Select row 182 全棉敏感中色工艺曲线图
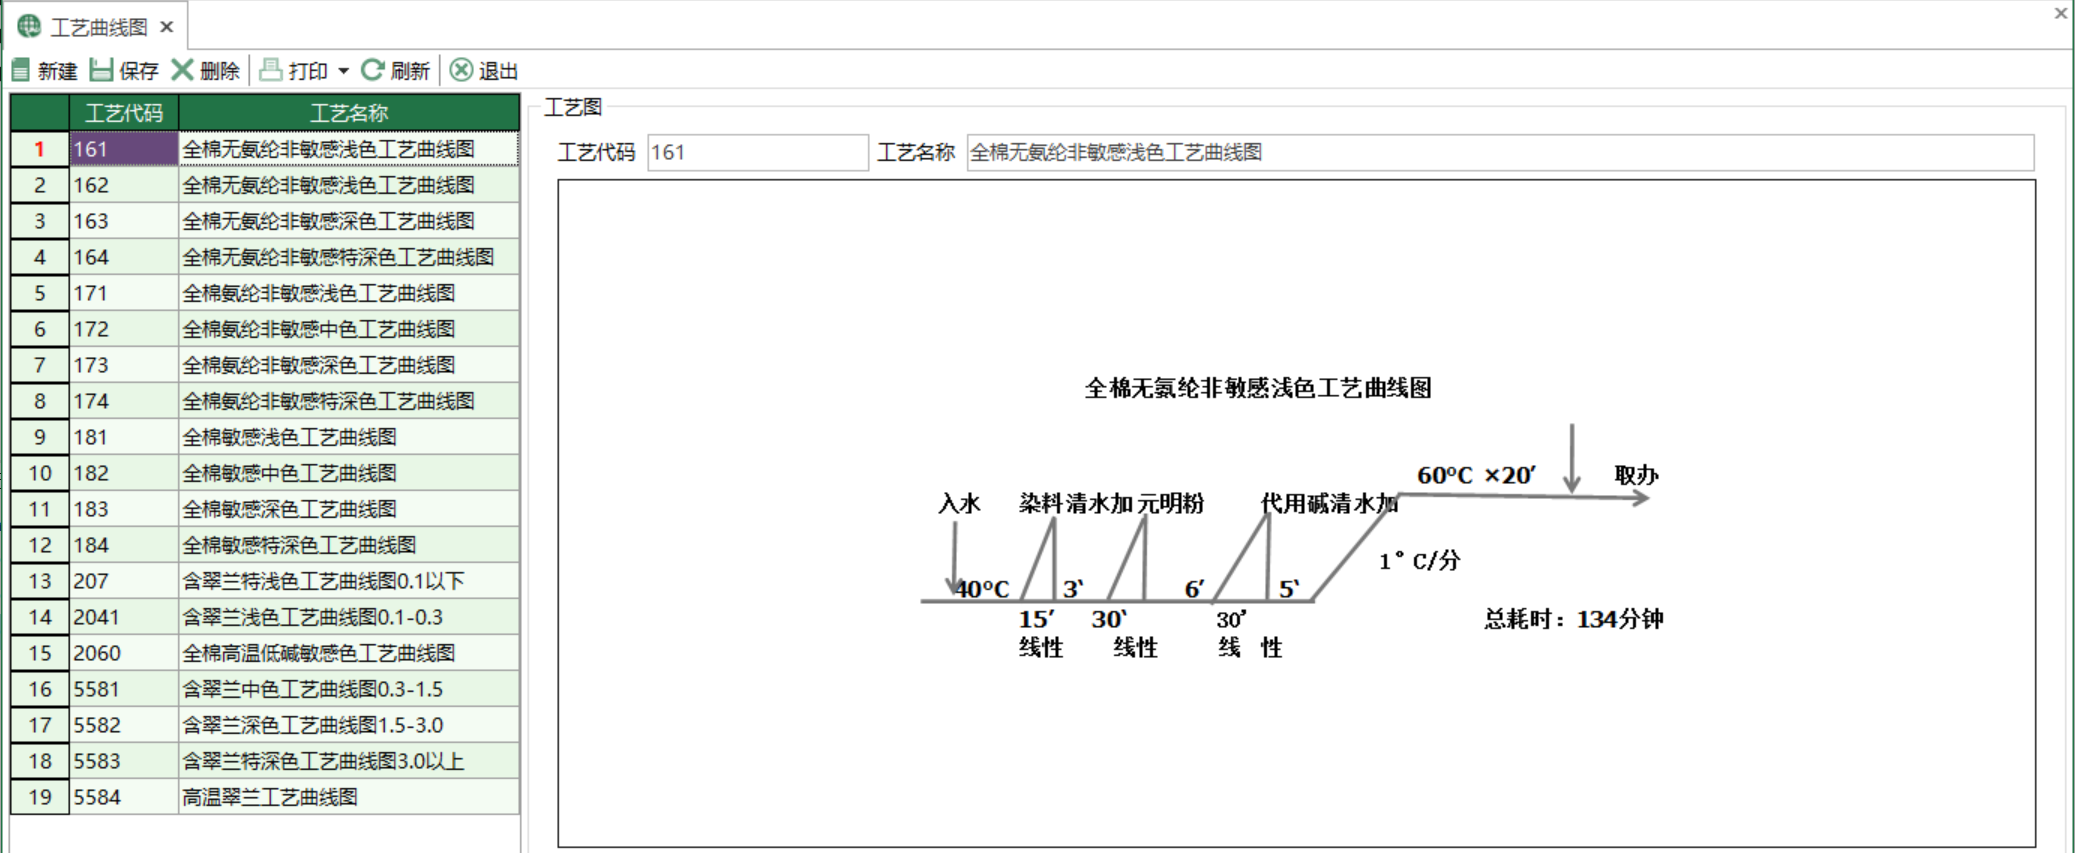2075x853 pixels. (265, 473)
